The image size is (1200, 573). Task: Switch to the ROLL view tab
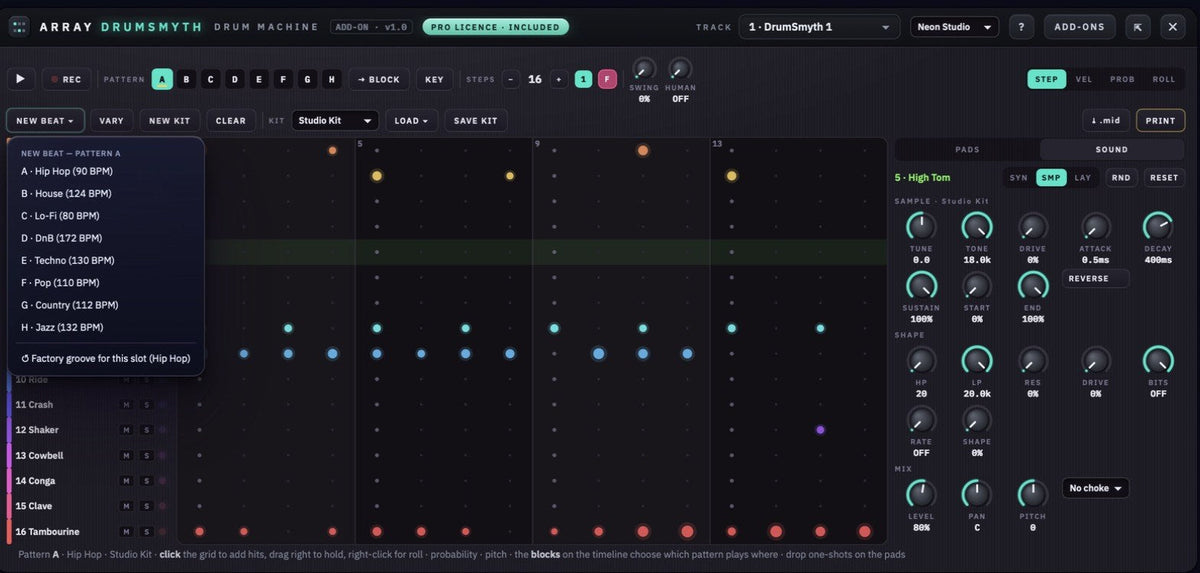tap(1164, 79)
